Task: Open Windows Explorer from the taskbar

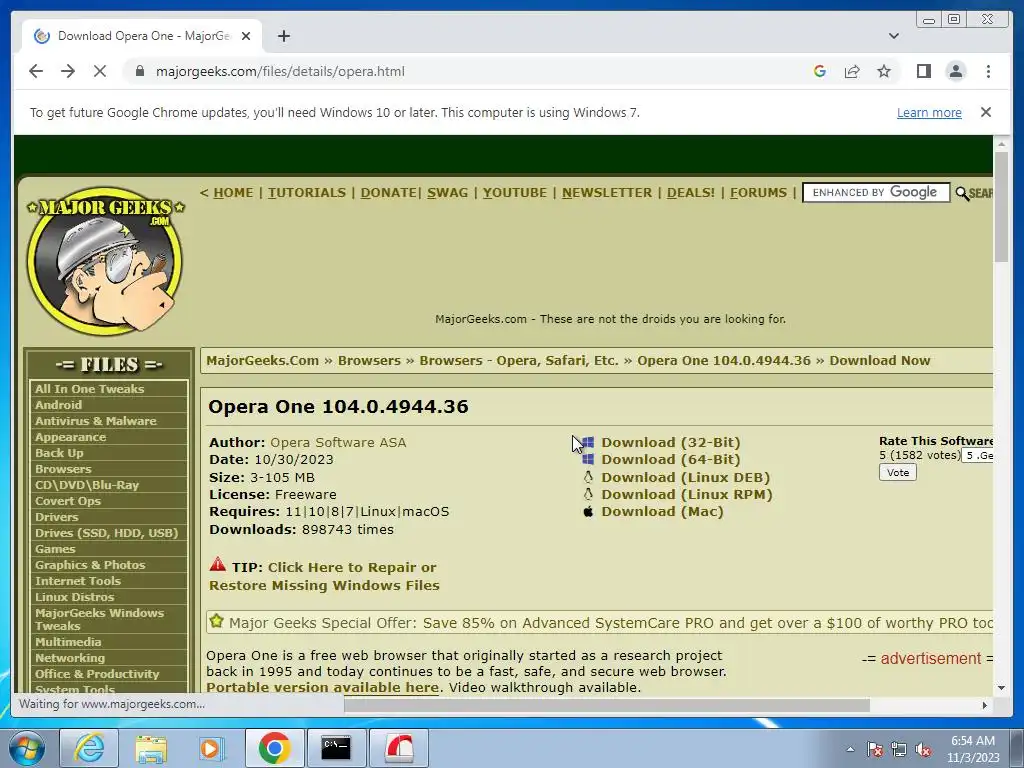Action: coord(151,748)
